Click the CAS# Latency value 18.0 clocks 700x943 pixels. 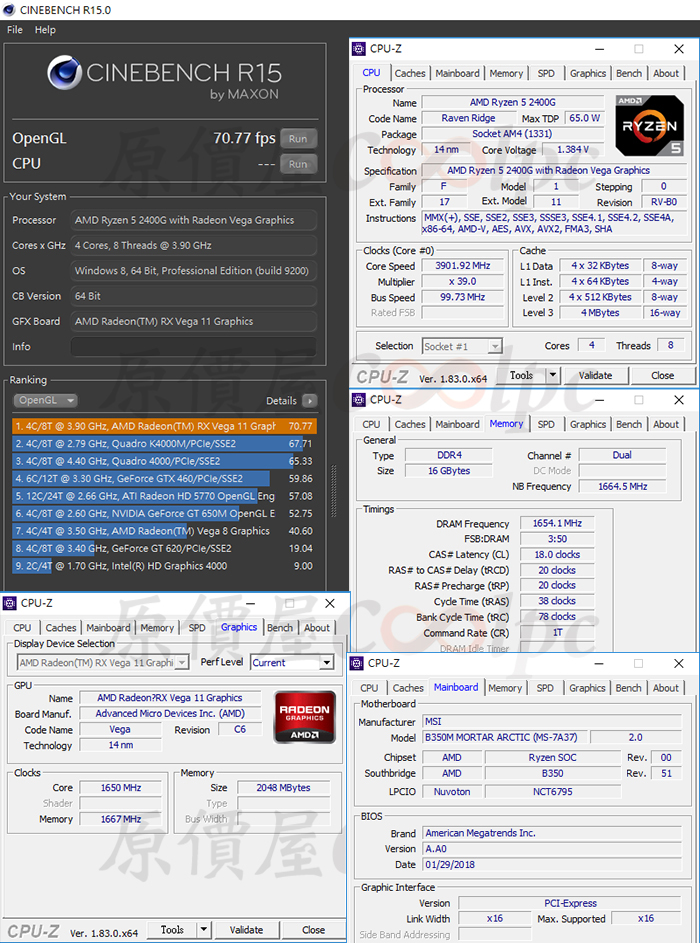coord(557,554)
